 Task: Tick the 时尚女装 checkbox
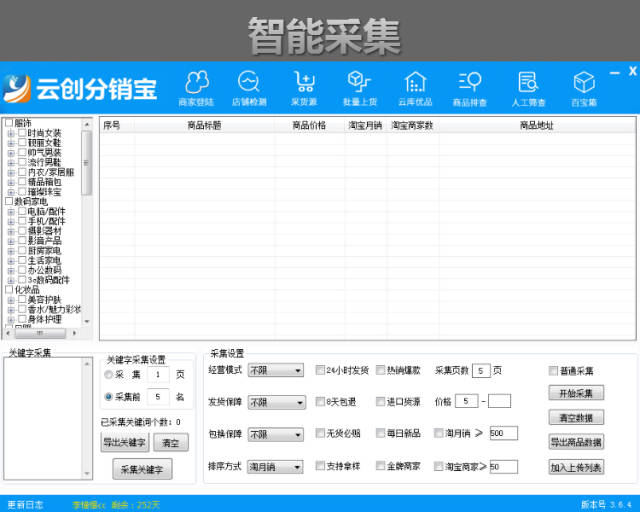point(22,132)
